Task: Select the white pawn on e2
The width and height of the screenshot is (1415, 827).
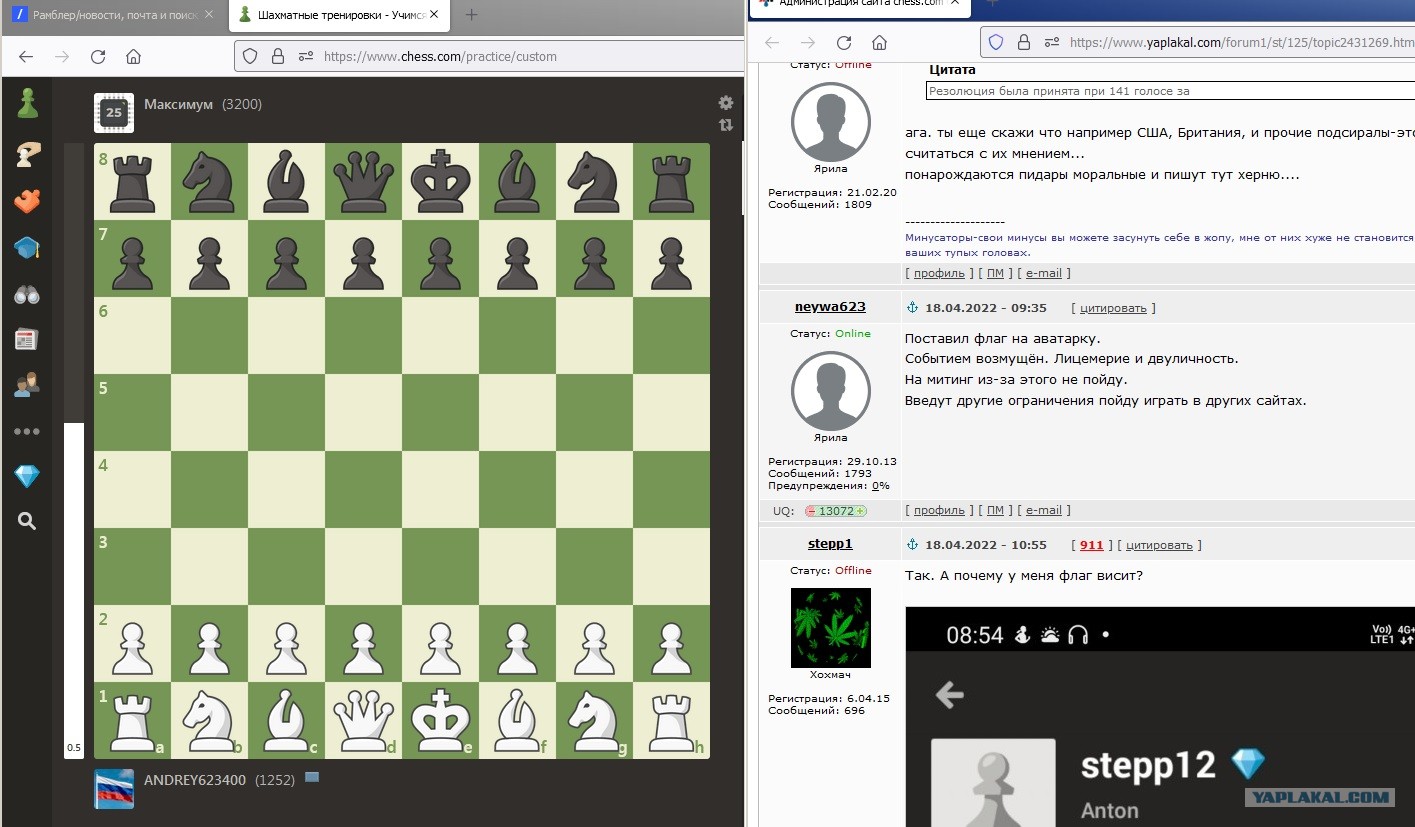Action: tap(440, 643)
